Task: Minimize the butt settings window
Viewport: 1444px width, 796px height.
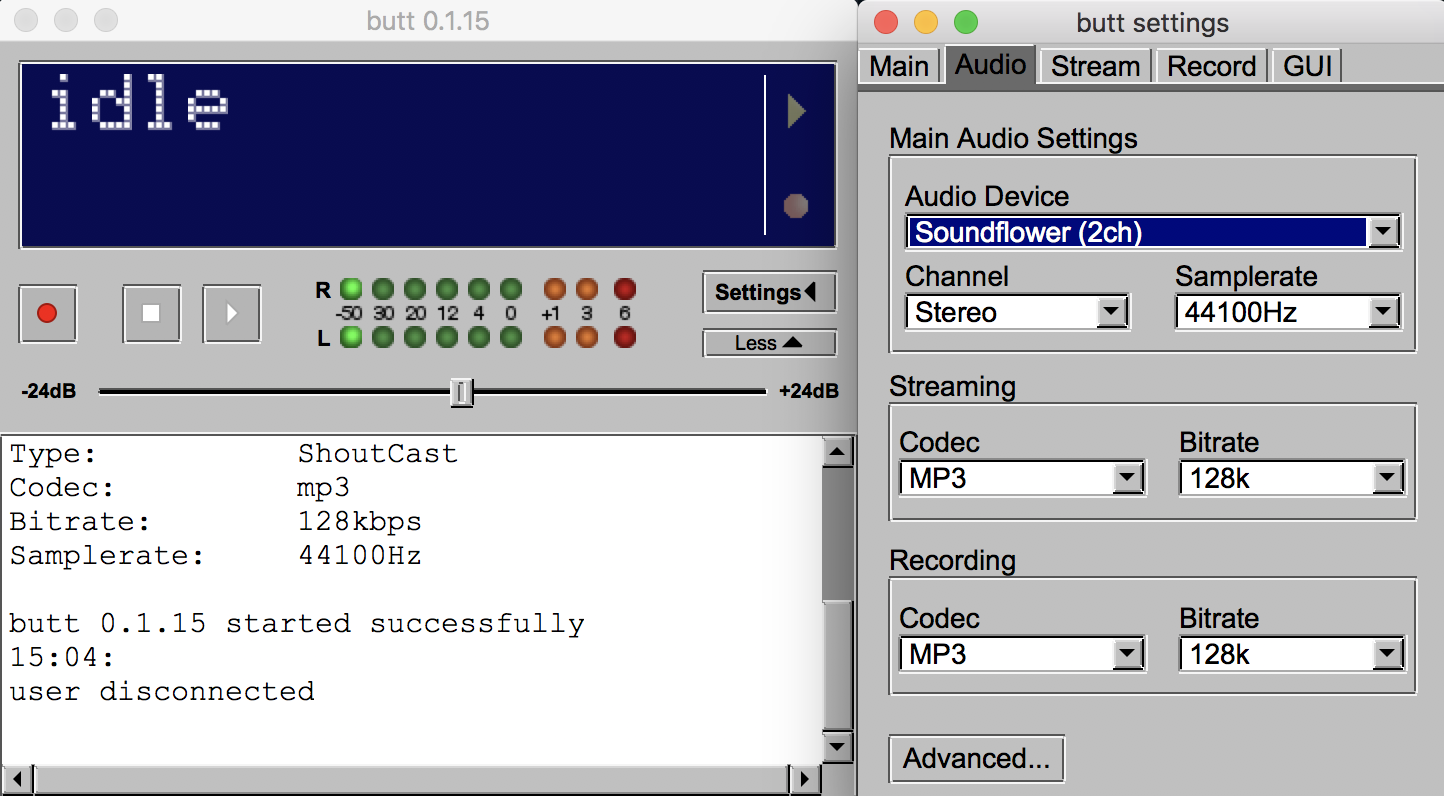Action: [925, 22]
